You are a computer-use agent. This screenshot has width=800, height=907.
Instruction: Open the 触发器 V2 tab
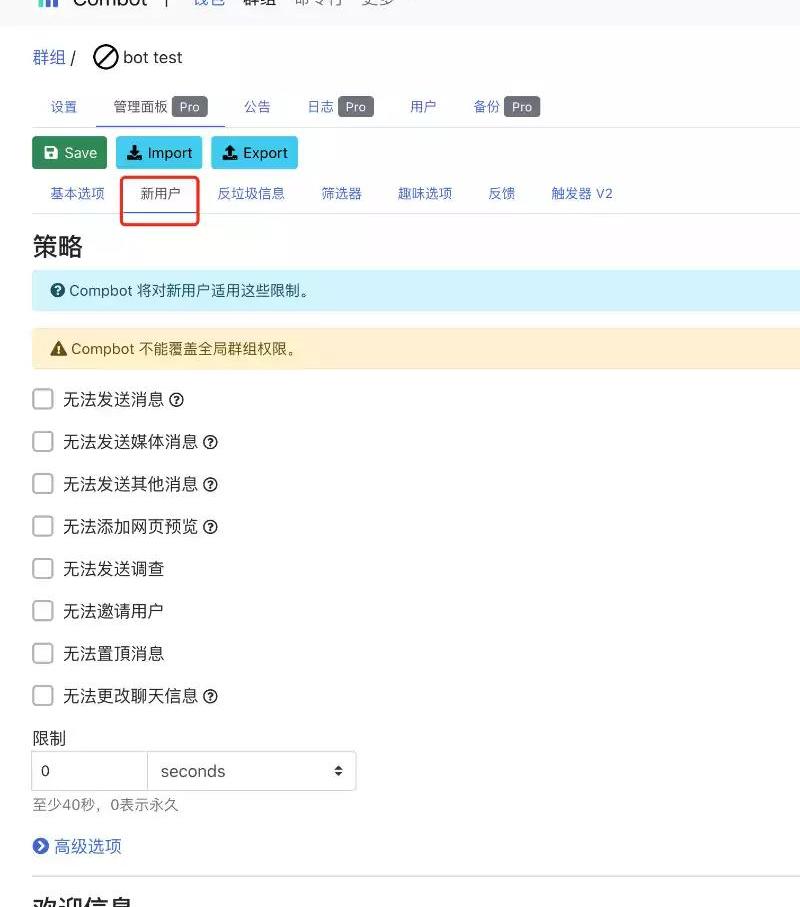582,193
